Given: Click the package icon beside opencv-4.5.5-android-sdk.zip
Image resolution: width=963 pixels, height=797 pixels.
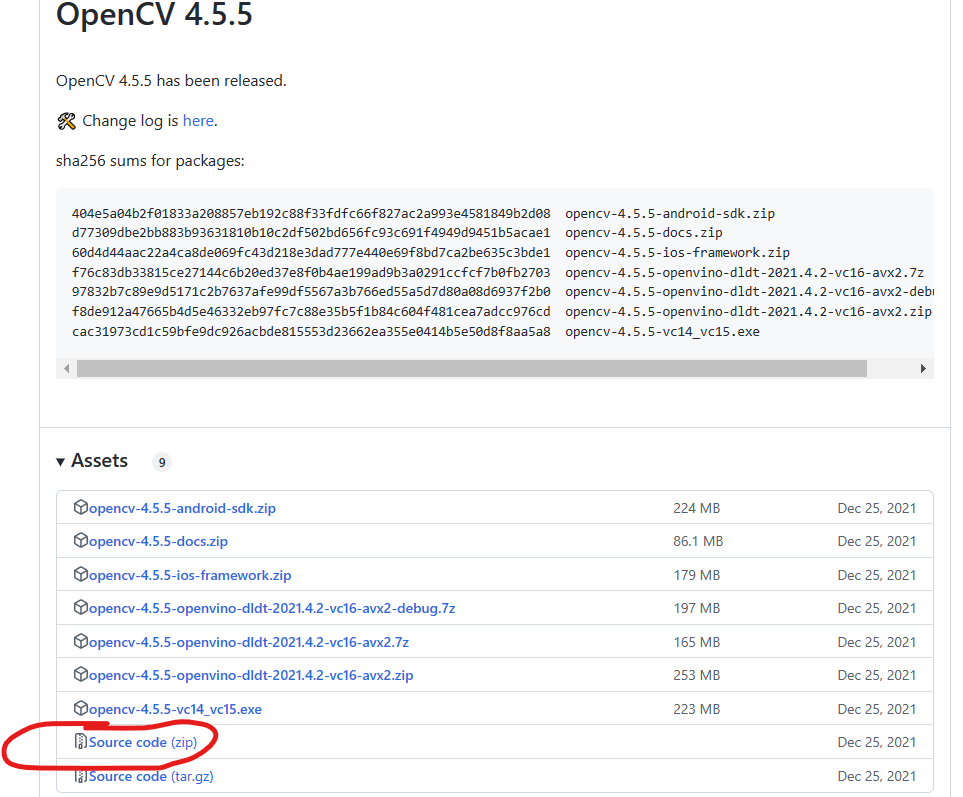Looking at the screenshot, I should coord(81,507).
